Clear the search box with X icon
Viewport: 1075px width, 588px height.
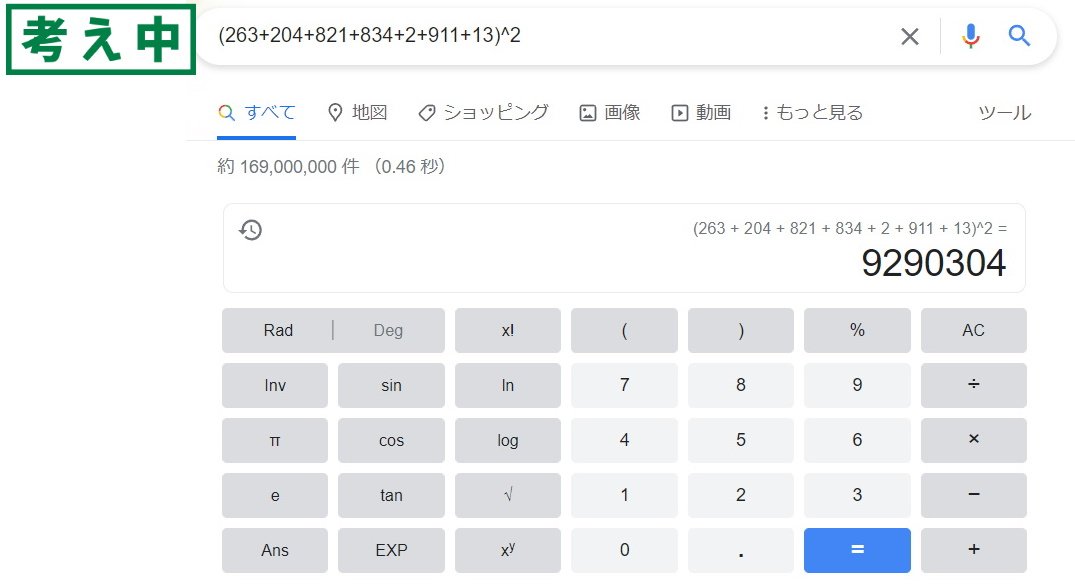909,36
